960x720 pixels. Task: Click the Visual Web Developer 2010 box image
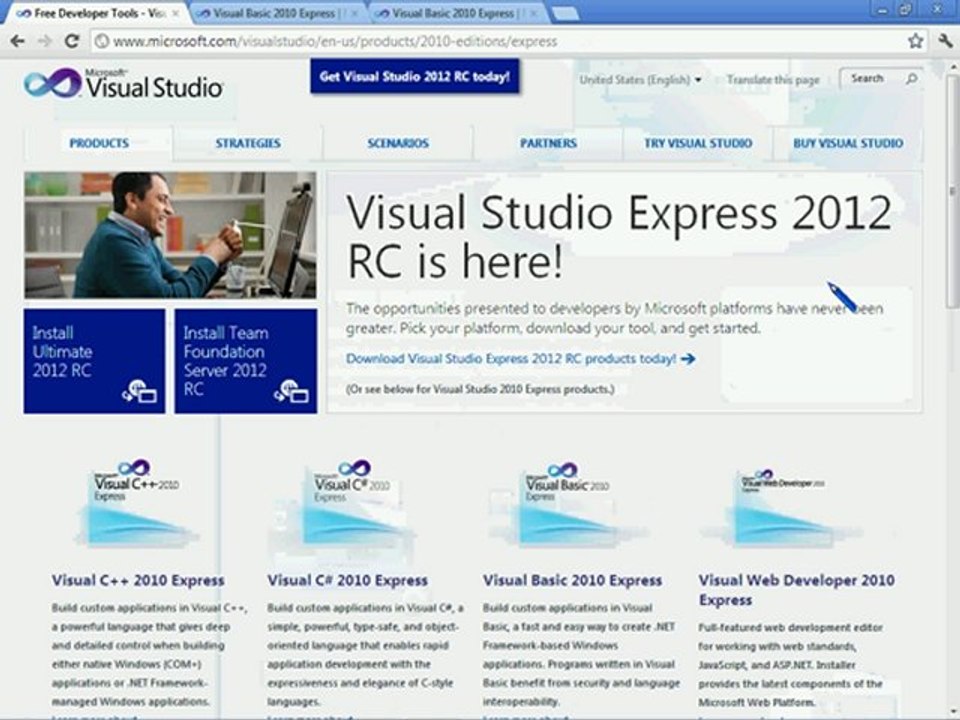[782, 507]
